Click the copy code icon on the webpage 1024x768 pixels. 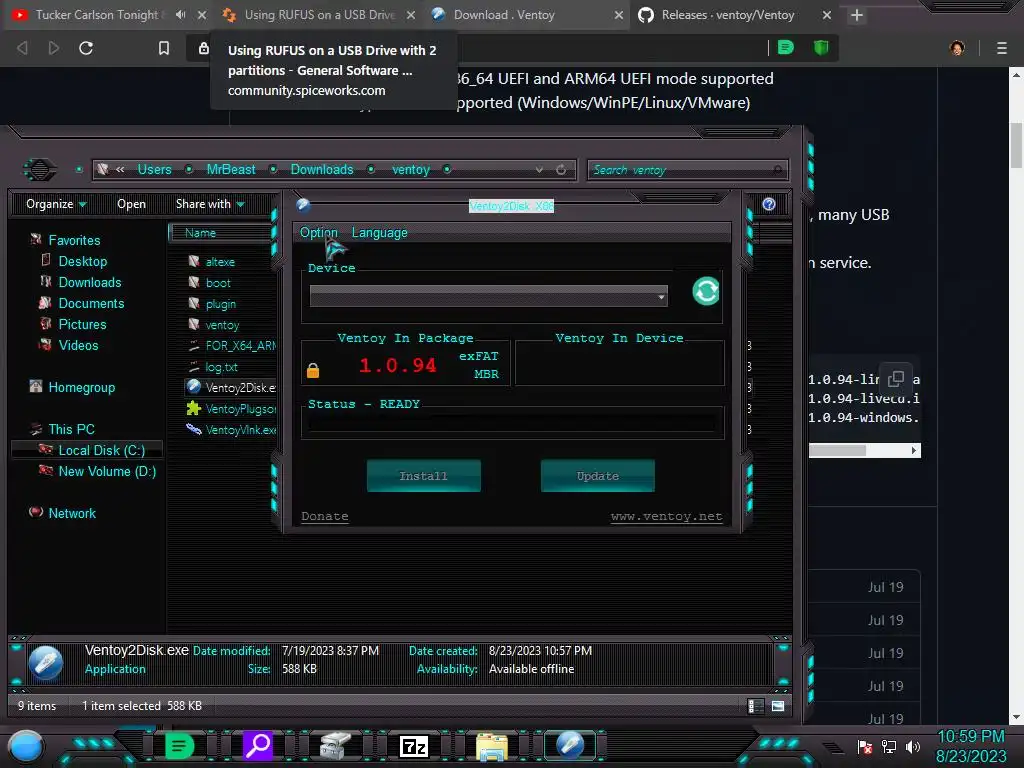click(x=896, y=378)
